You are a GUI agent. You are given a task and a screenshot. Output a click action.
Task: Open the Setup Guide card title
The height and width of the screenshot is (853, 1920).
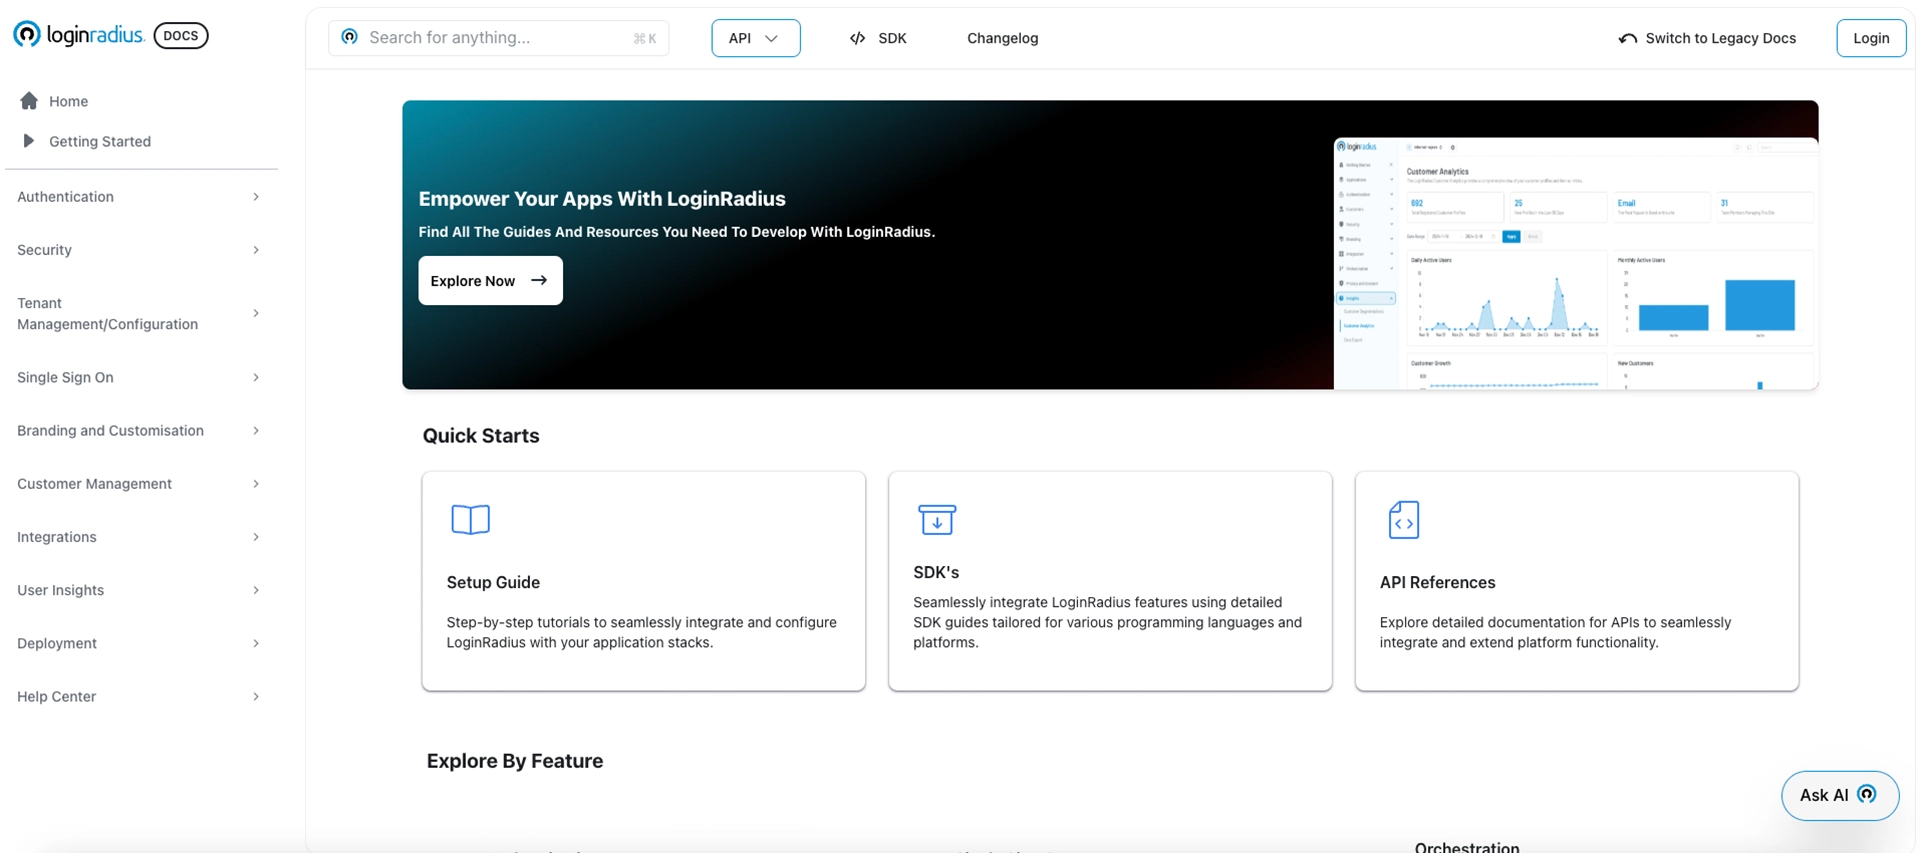493,582
